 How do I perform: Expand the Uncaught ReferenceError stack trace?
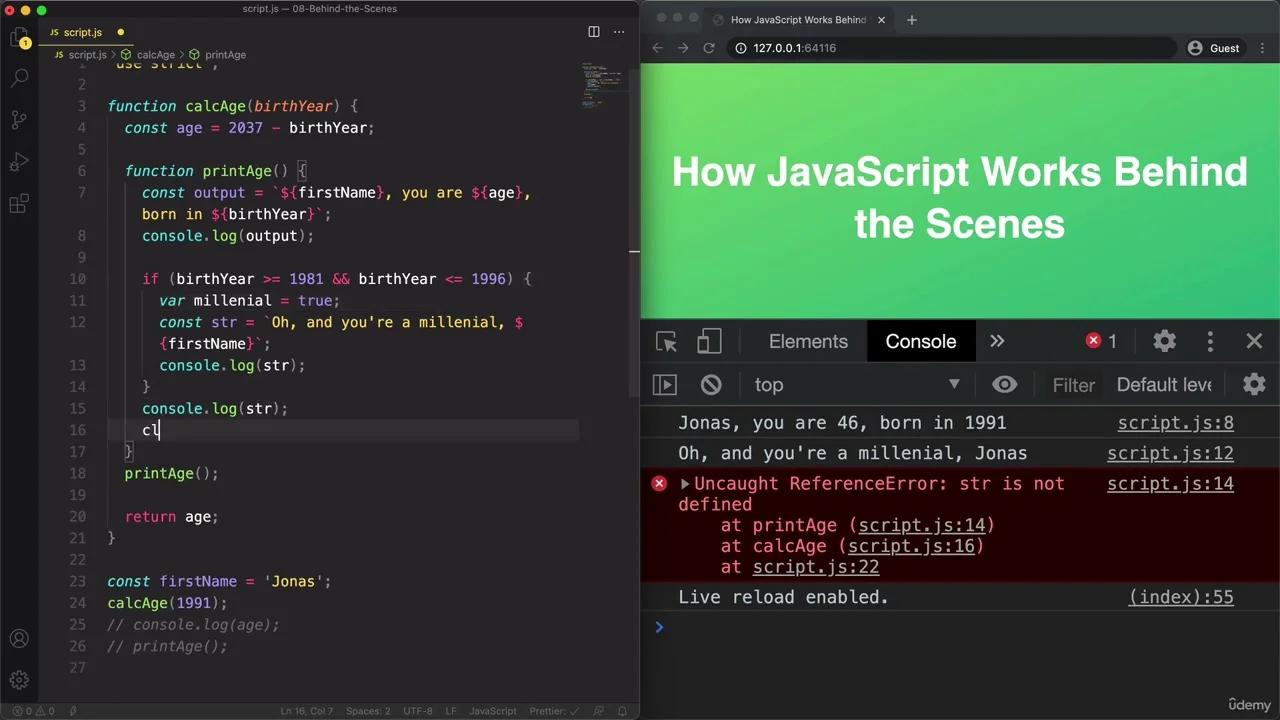(685, 484)
